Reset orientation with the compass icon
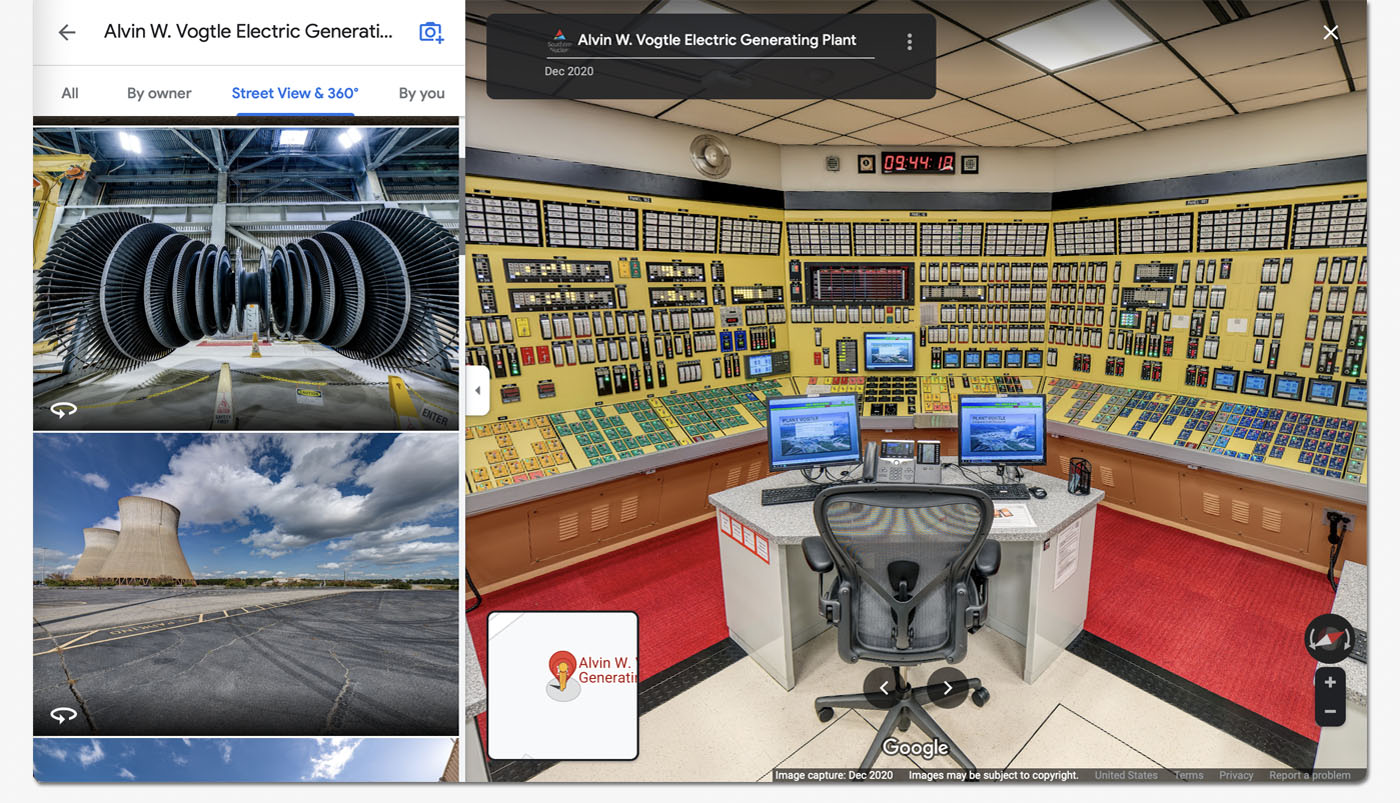 click(x=1329, y=639)
